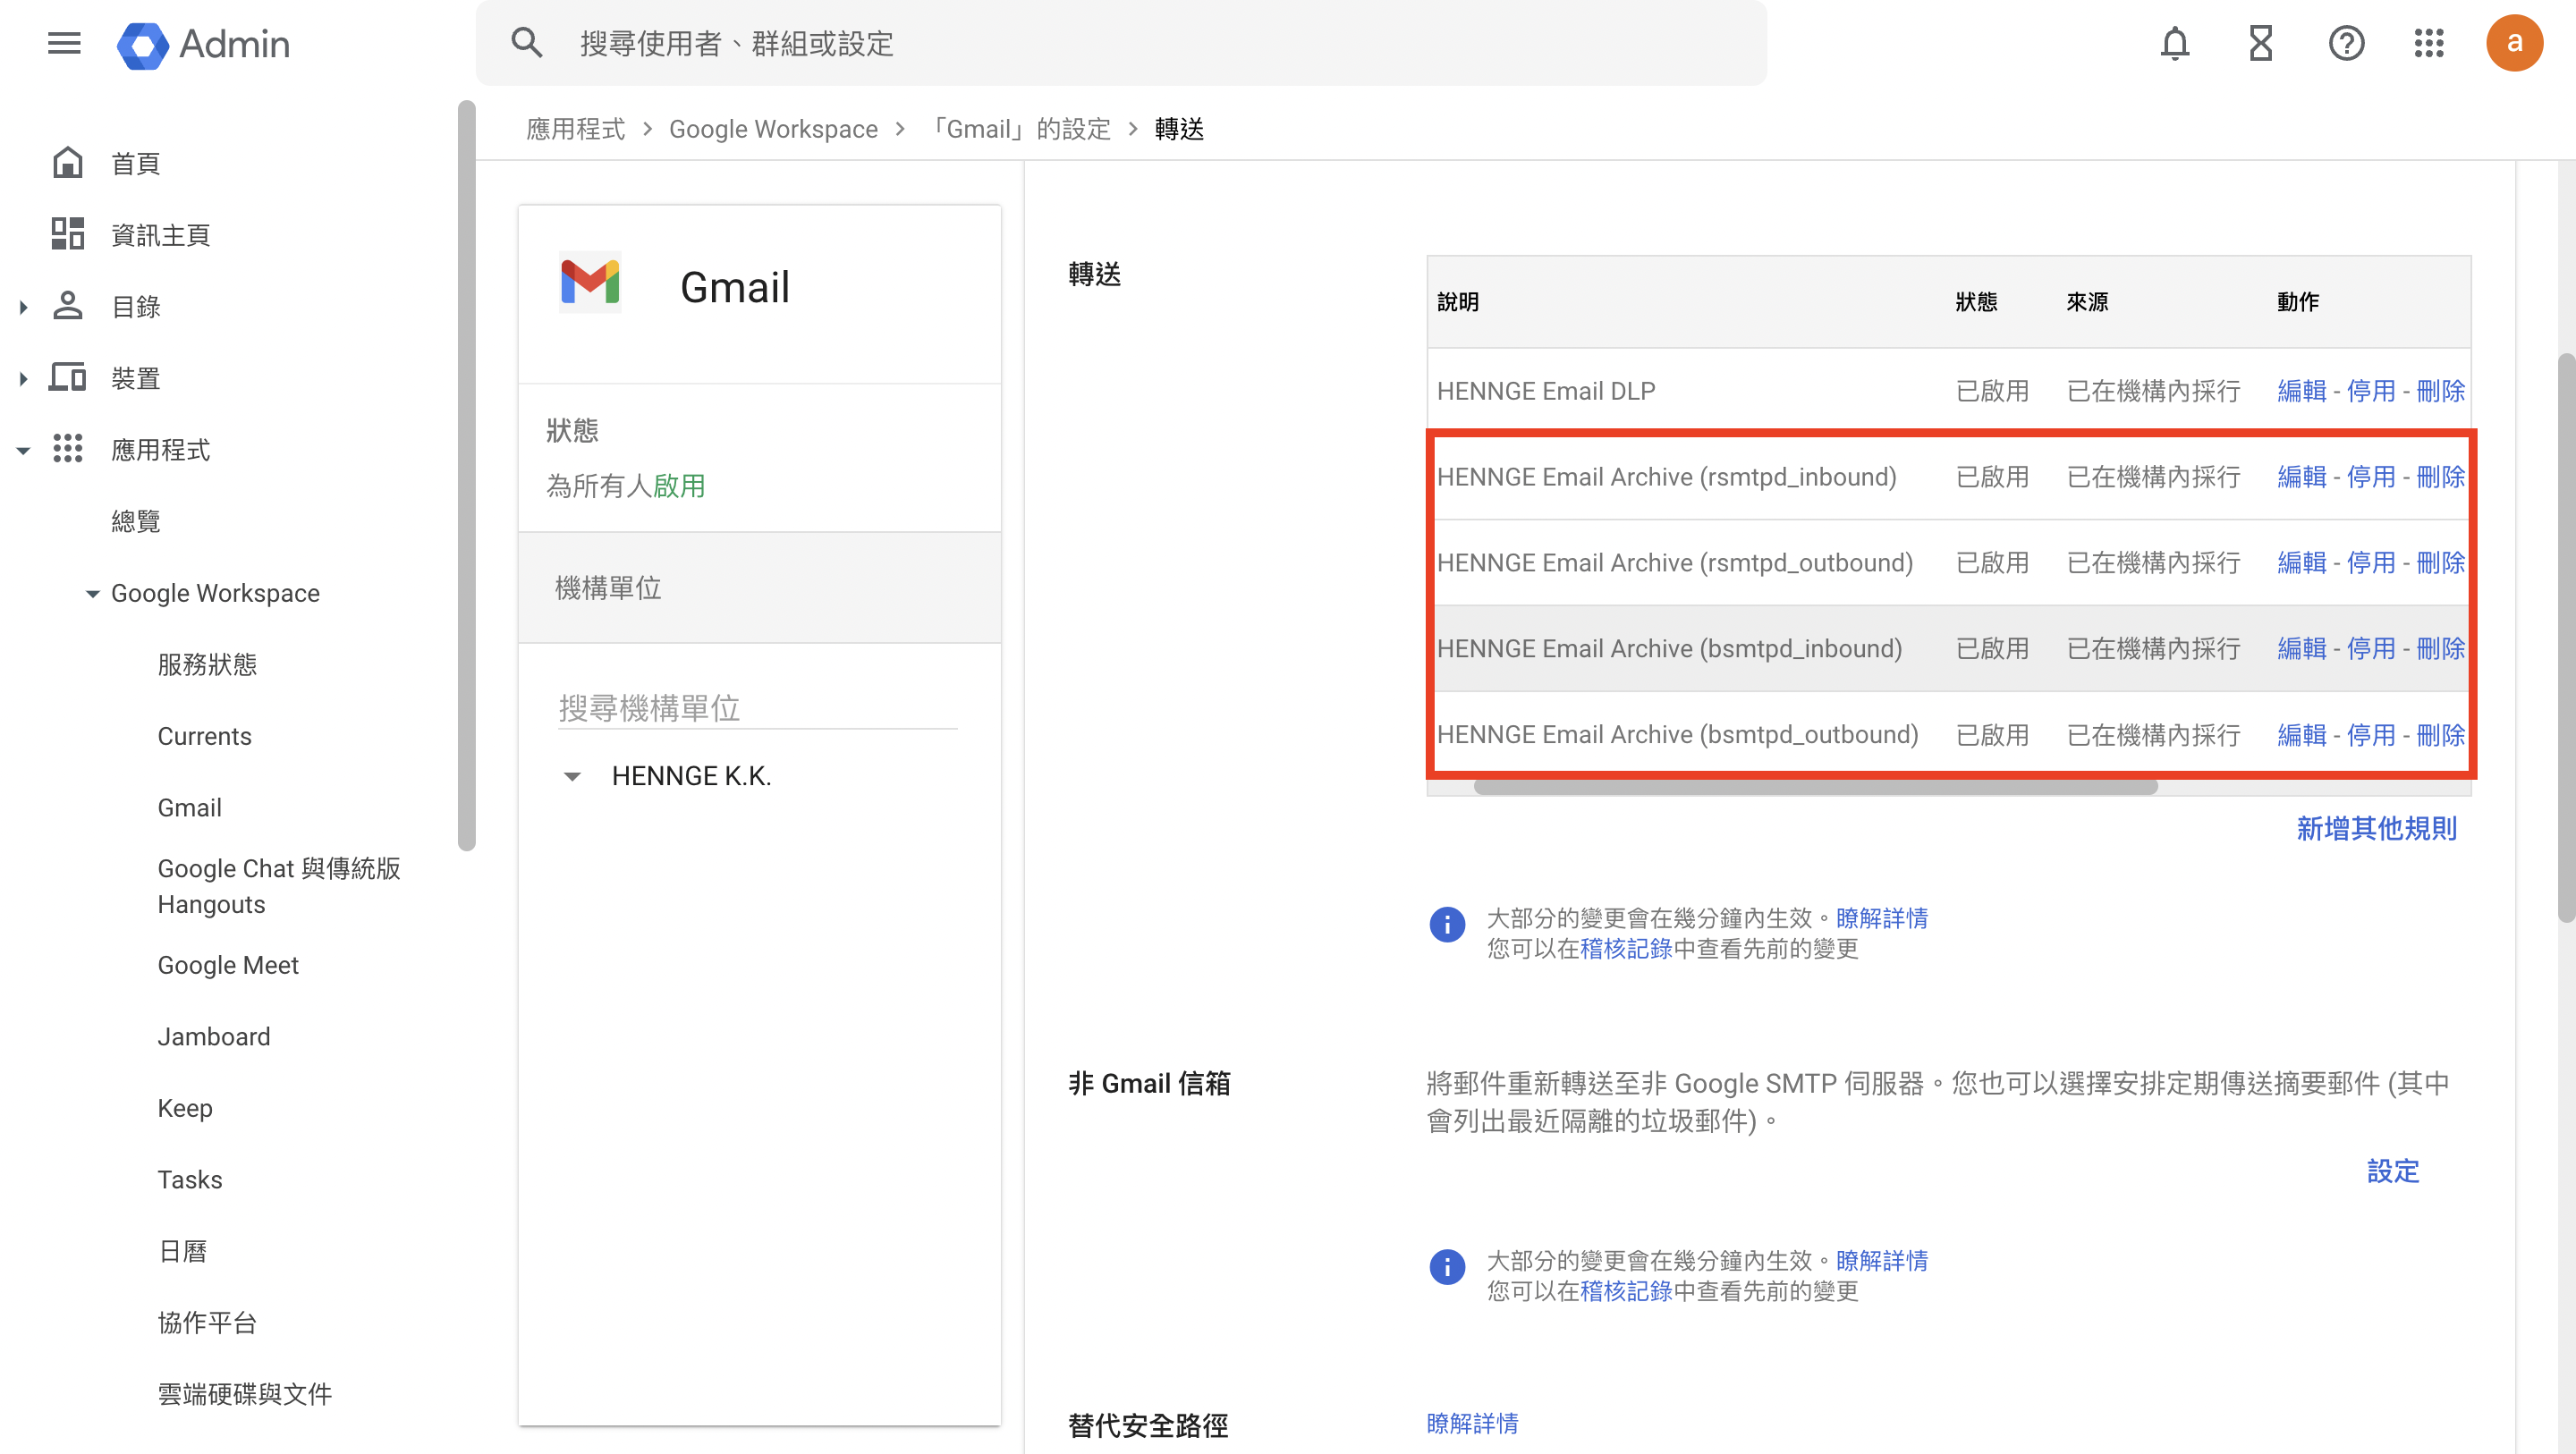Screen dimensions: 2576x1454
Task: Click 瞭解詳情 beside 替代安全路徑
Action: click(x=1472, y=1424)
